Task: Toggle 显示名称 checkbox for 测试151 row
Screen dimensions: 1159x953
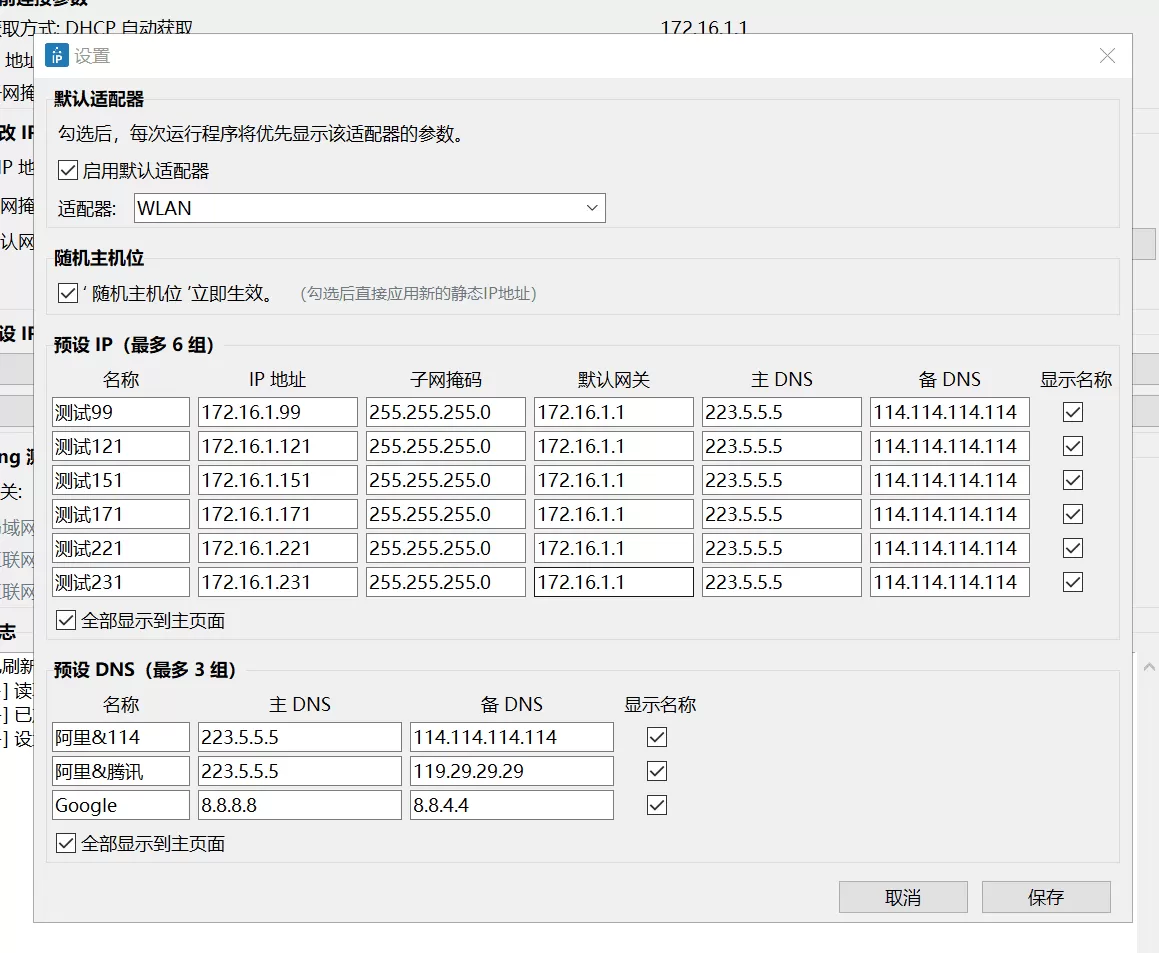Action: click(1073, 480)
